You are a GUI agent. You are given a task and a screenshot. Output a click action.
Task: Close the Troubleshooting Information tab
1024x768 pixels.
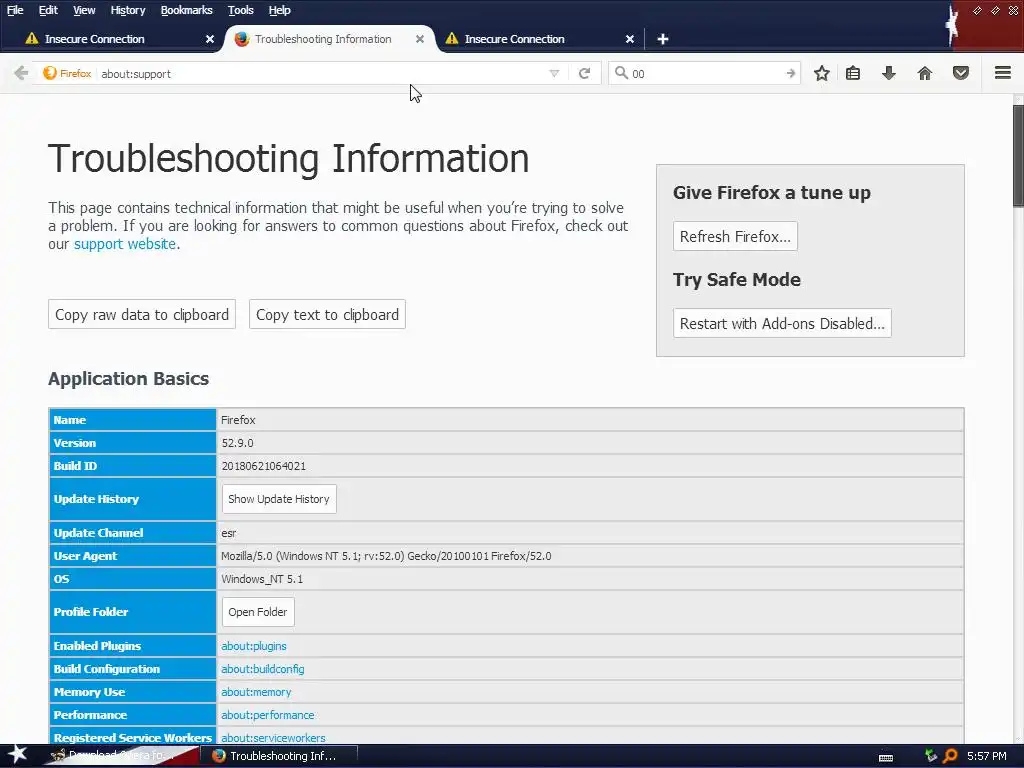click(420, 39)
